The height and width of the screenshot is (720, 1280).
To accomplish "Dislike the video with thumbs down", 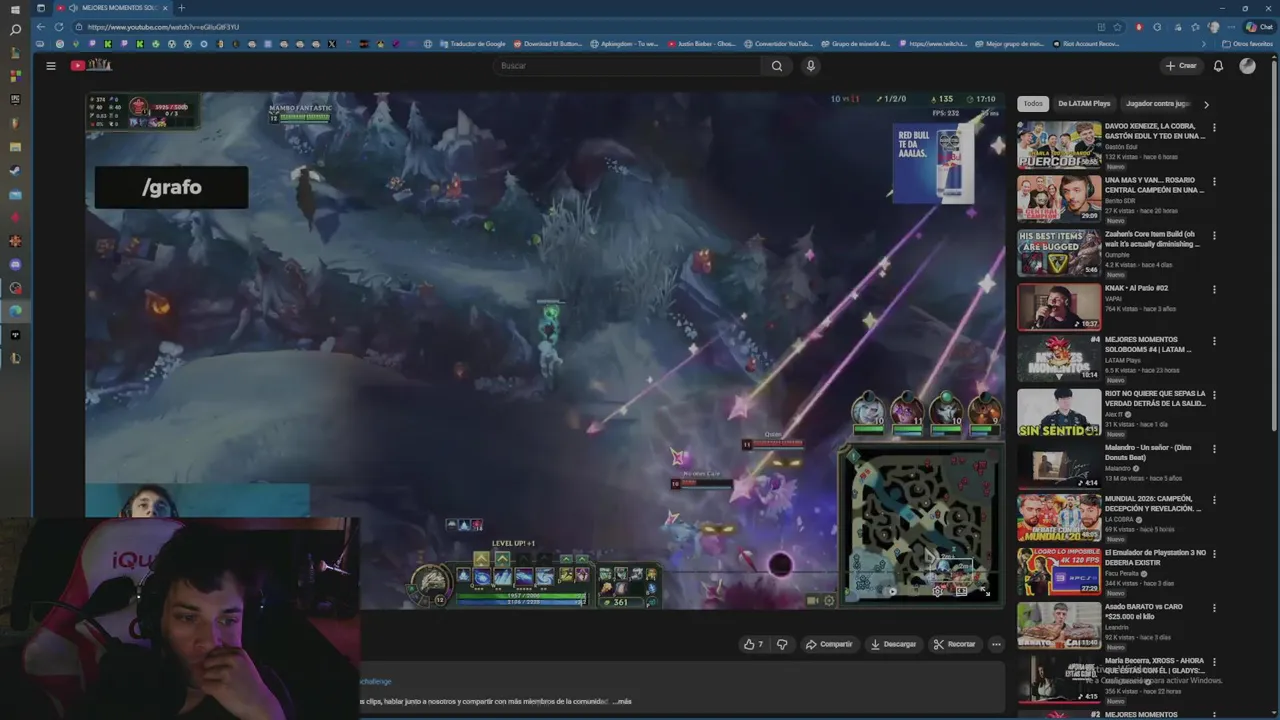I will pos(782,644).
